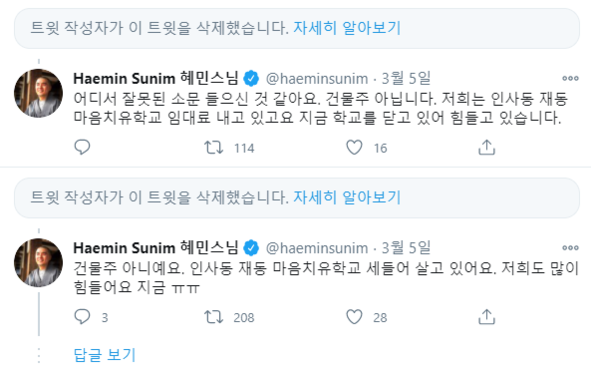The image size is (591, 372).
Task: Click 자세히 알아보기 in the second deleted notice
Action: (347, 197)
